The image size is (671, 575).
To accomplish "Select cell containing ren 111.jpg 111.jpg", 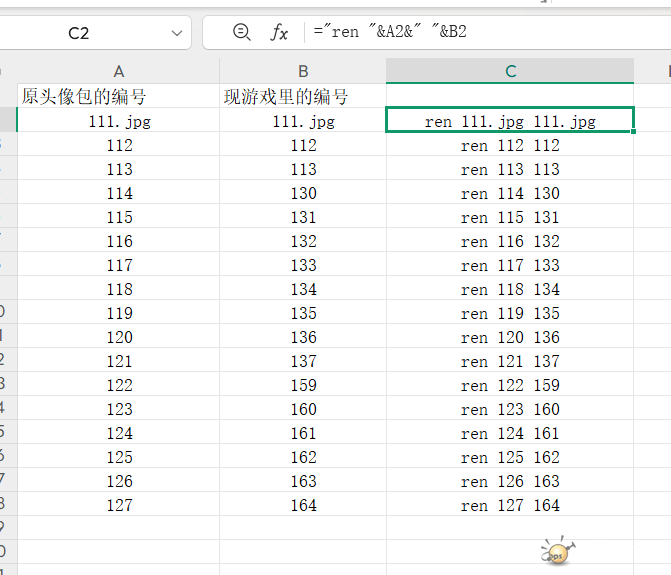I will [510, 121].
